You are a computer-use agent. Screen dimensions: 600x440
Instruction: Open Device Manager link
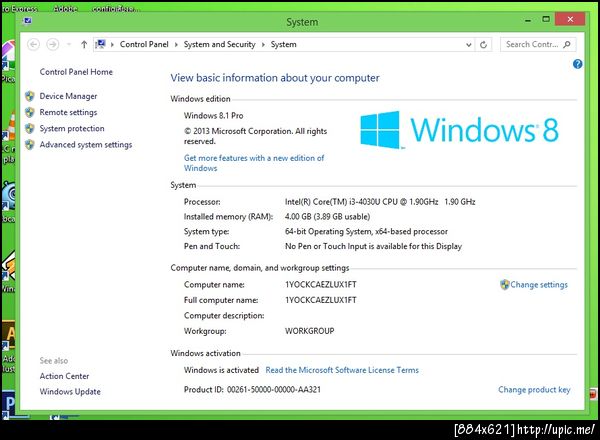68,96
